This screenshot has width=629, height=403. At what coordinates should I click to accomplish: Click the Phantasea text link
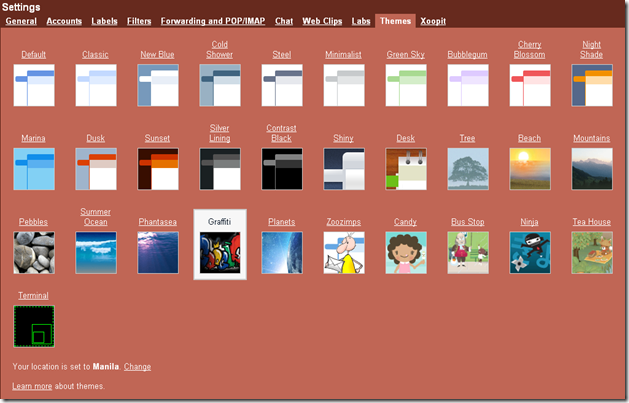[158, 222]
